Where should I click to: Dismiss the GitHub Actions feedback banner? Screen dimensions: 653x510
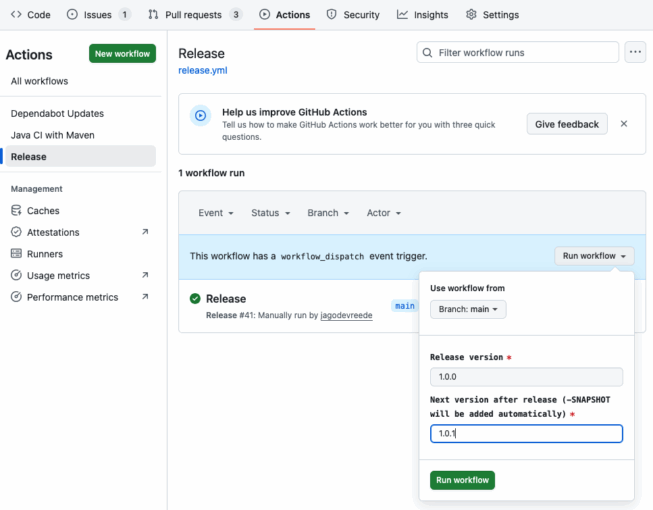[624, 124]
